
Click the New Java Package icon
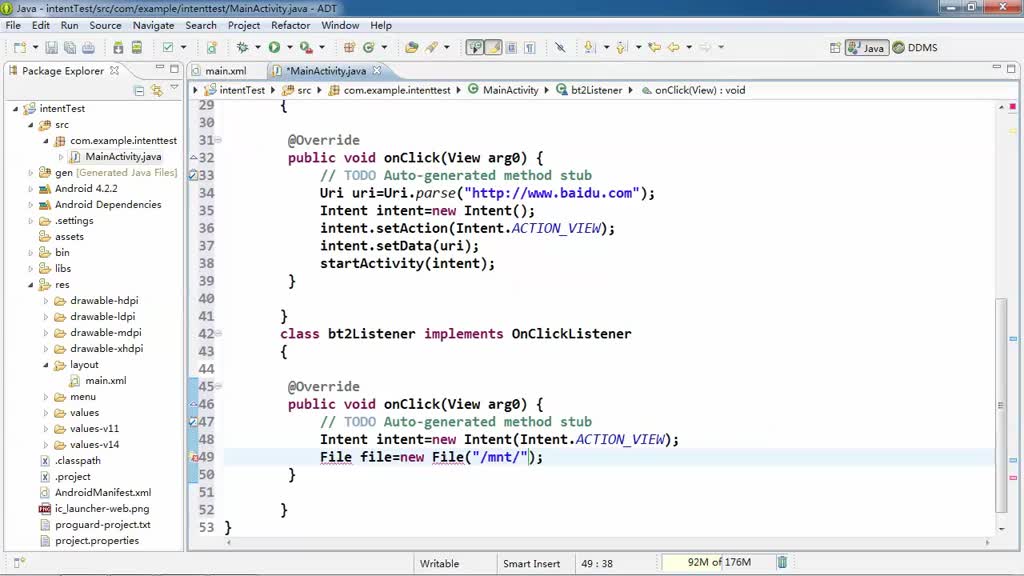click(x=349, y=47)
